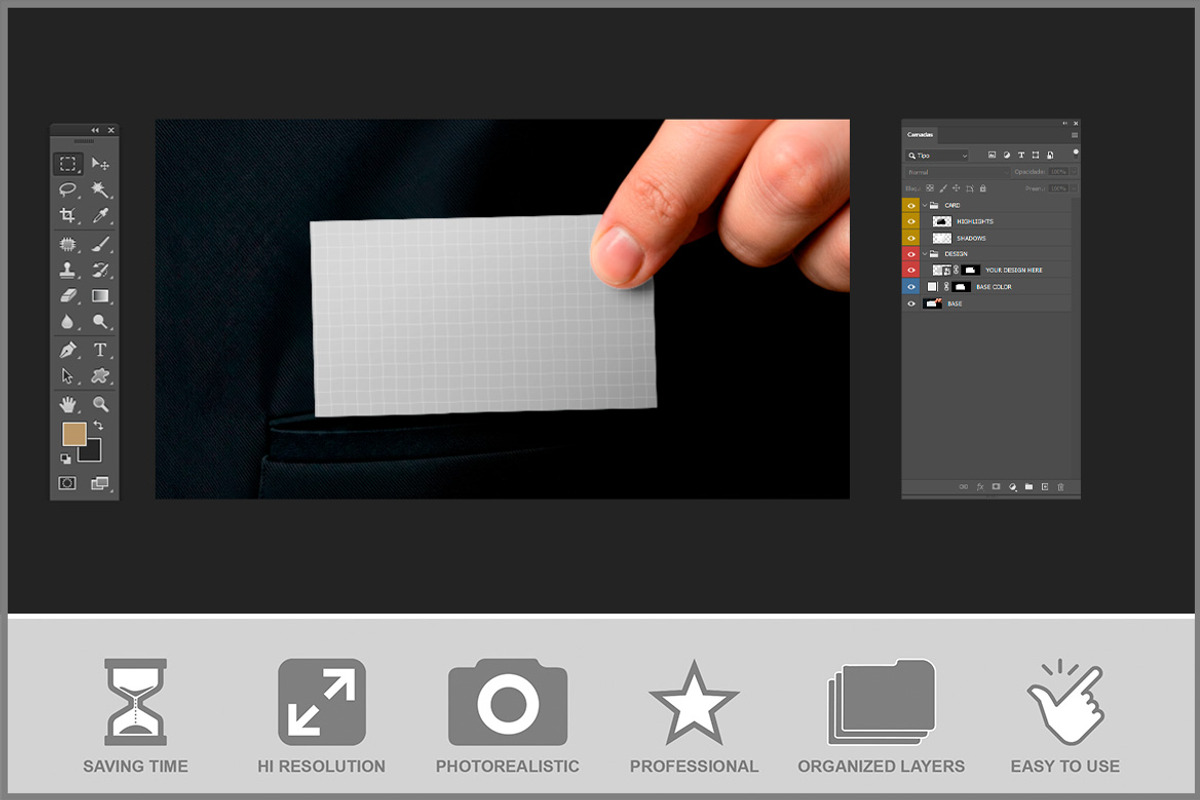
Task: Select the Crop tool
Action: (x=67, y=215)
